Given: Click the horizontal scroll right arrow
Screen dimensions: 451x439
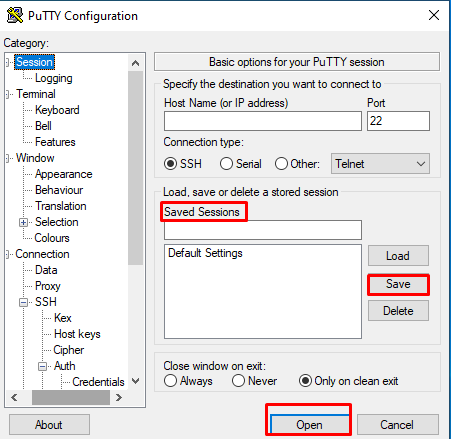Looking at the screenshot, I should [119, 397].
